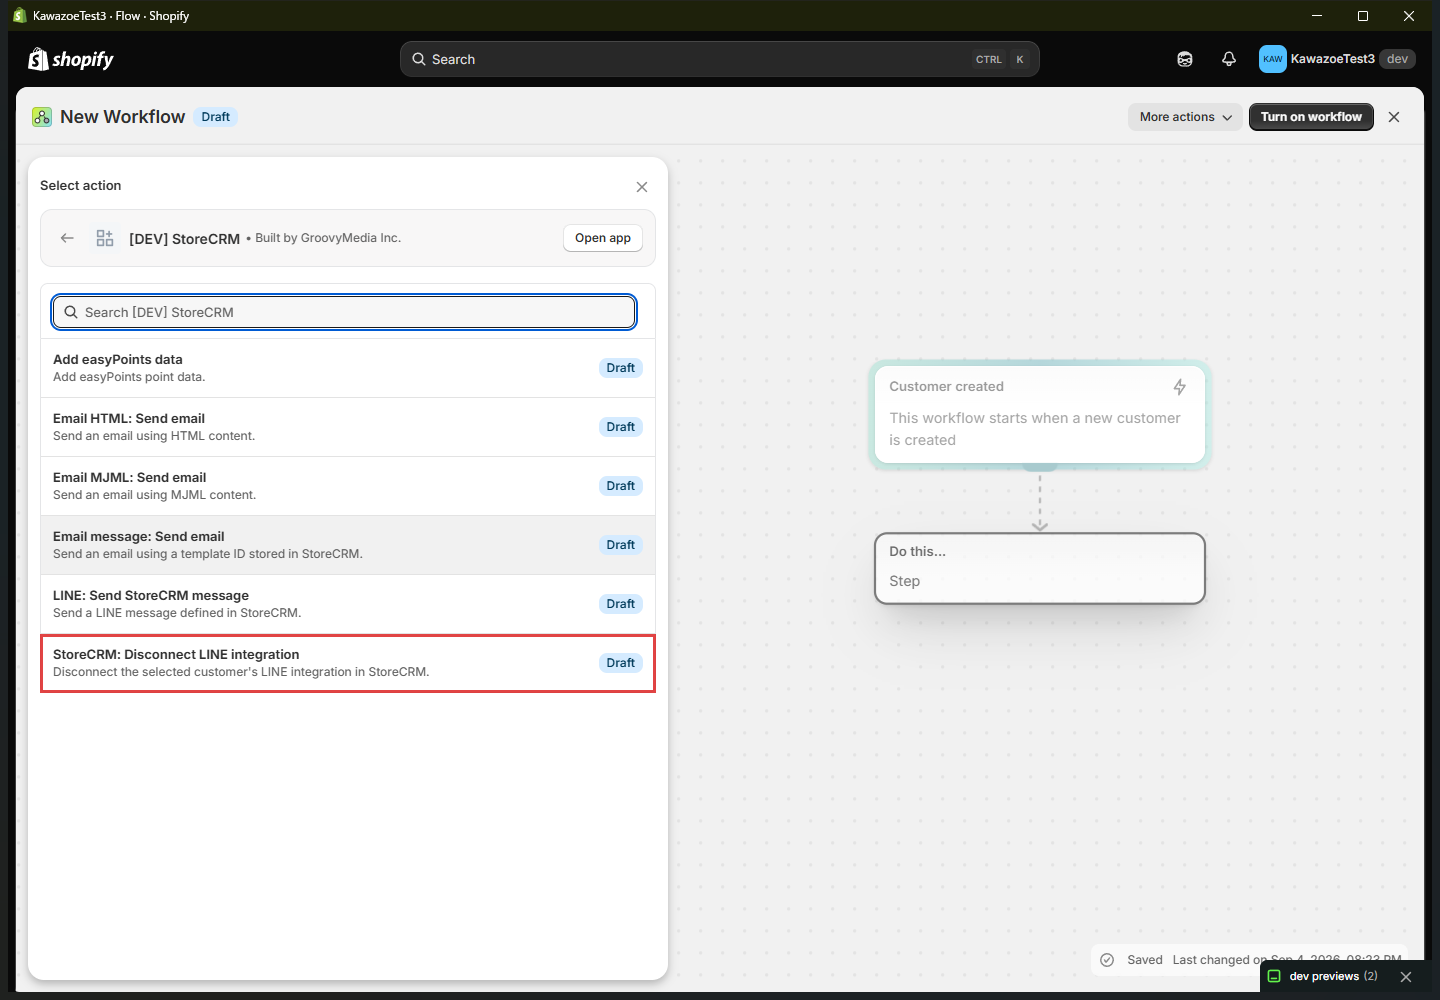Click the arrow connector between workflow steps
The image size is (1440, 1000).
point(1040,503)
